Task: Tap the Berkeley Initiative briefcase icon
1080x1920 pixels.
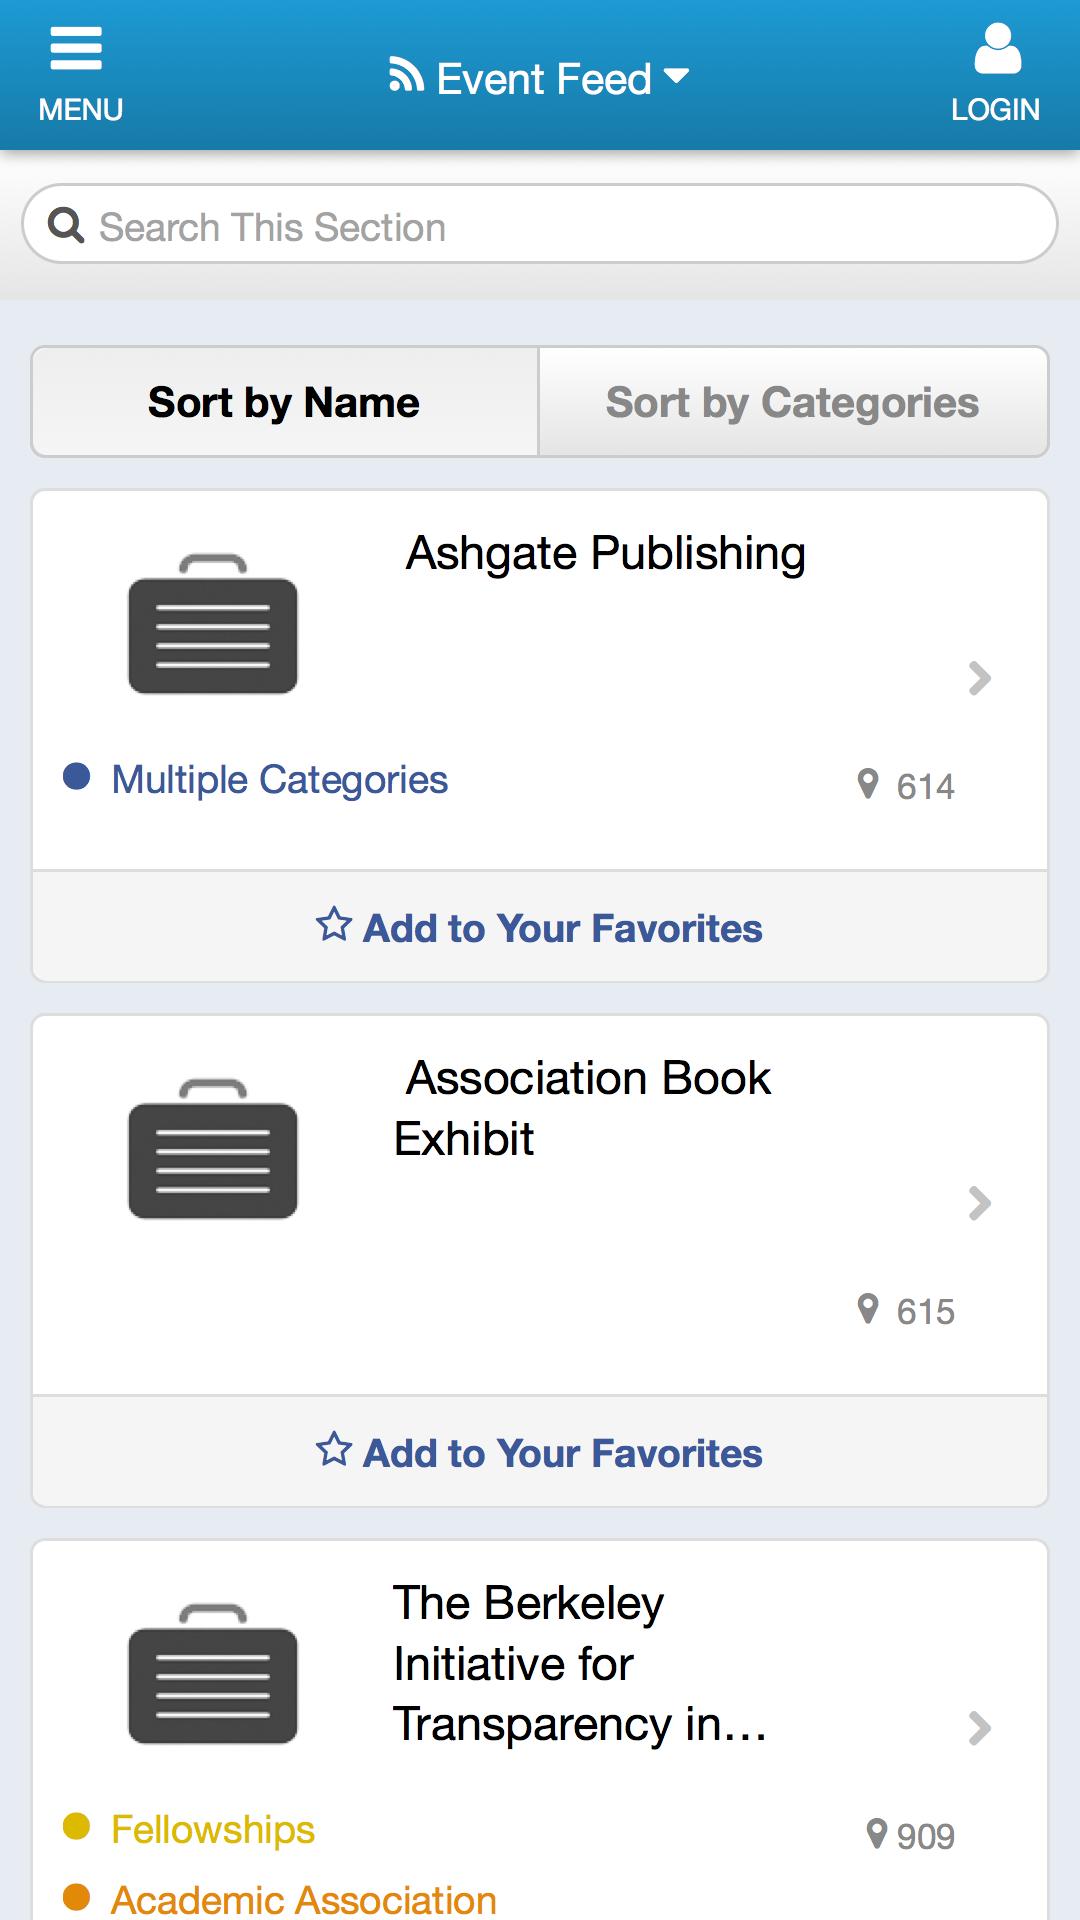Action: [x=213, y=1674]
